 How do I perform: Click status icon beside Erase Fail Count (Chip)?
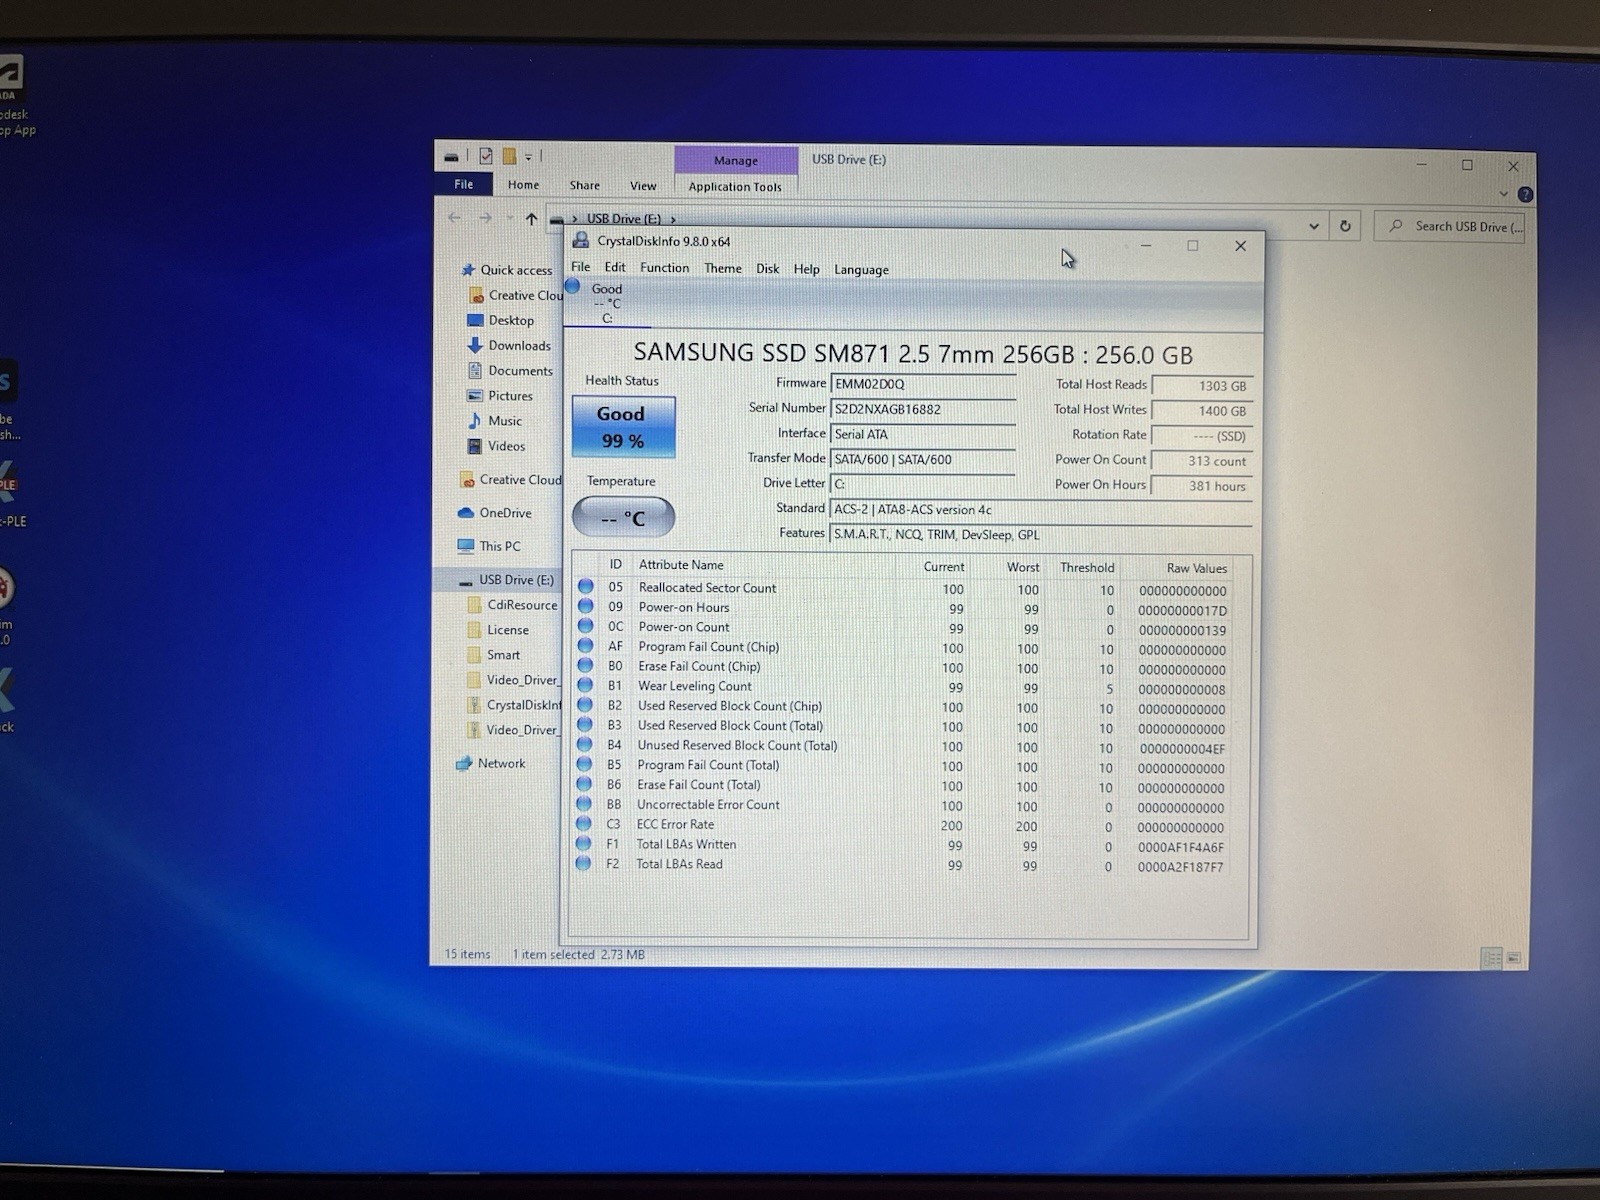point(586,666)
